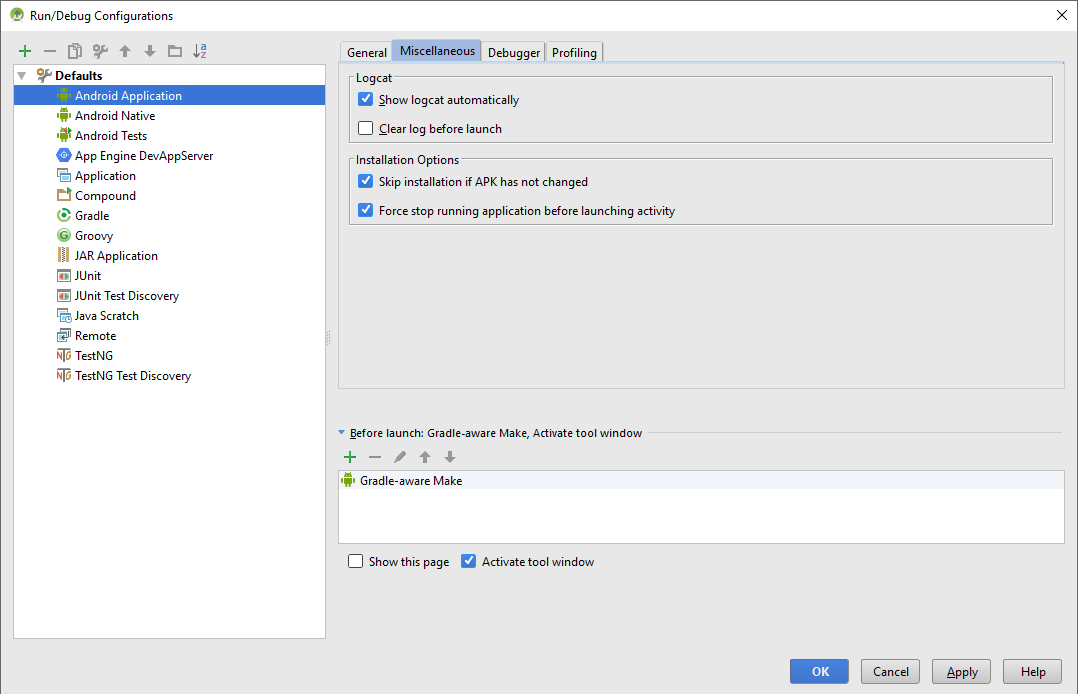Enable Clear log before launch
Screen dimensions: 1078x694
point(366,128)
